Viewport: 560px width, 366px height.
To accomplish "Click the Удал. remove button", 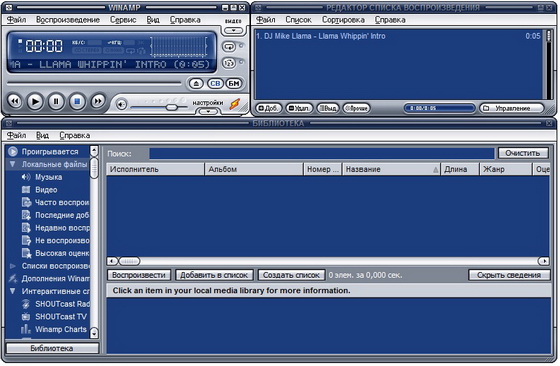I will pyautogui.click(x=300, y=108).
